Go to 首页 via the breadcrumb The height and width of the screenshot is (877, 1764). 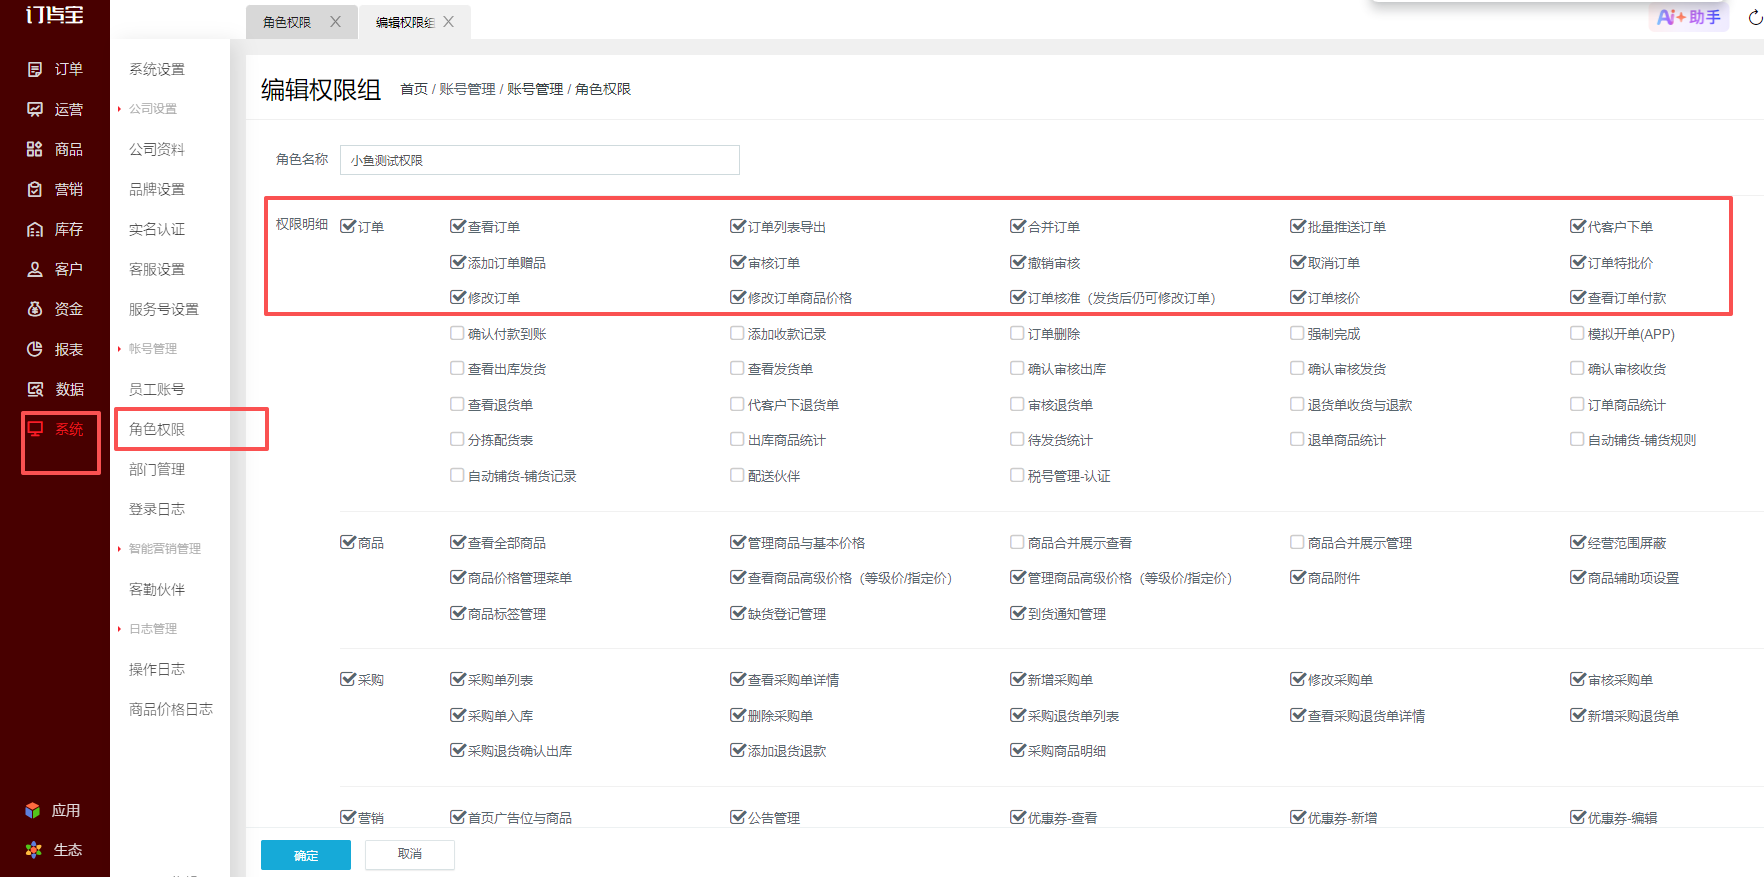pyautogui.click(x=414, y=89)
